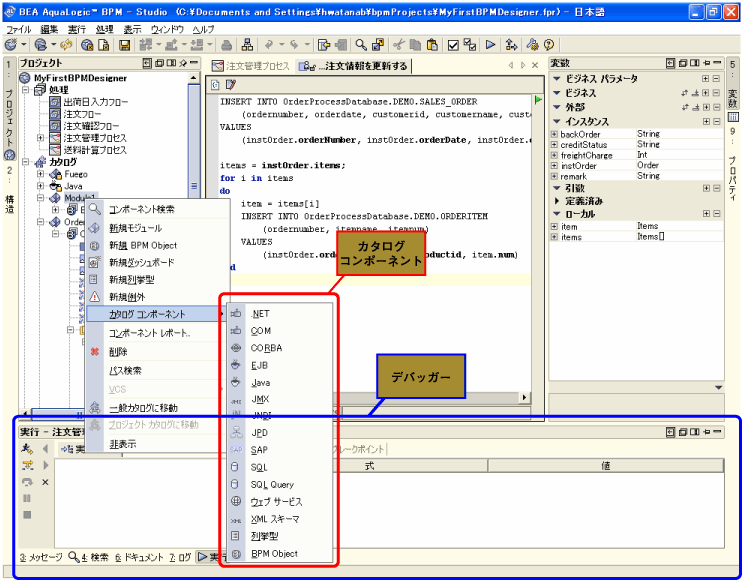Open the 編集 menu
This screenshot has width=745, height=580.
click(x=48, y=29)
